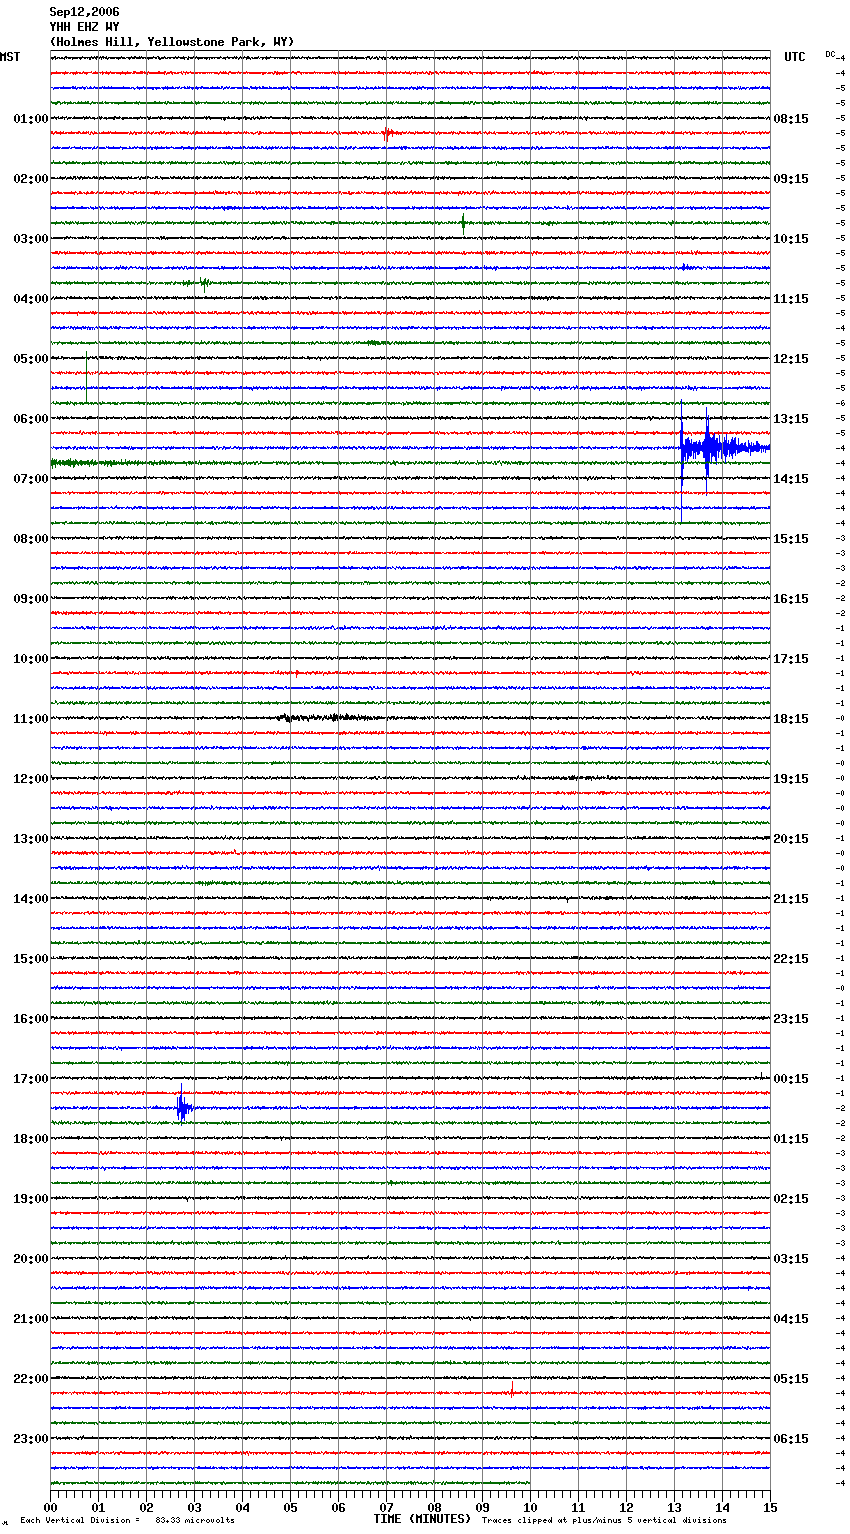The image size is (850, 1534).
Task: Click '(Holmes Hill, Yellowstone Park, WY)' station name
Action: click(172, 42)
